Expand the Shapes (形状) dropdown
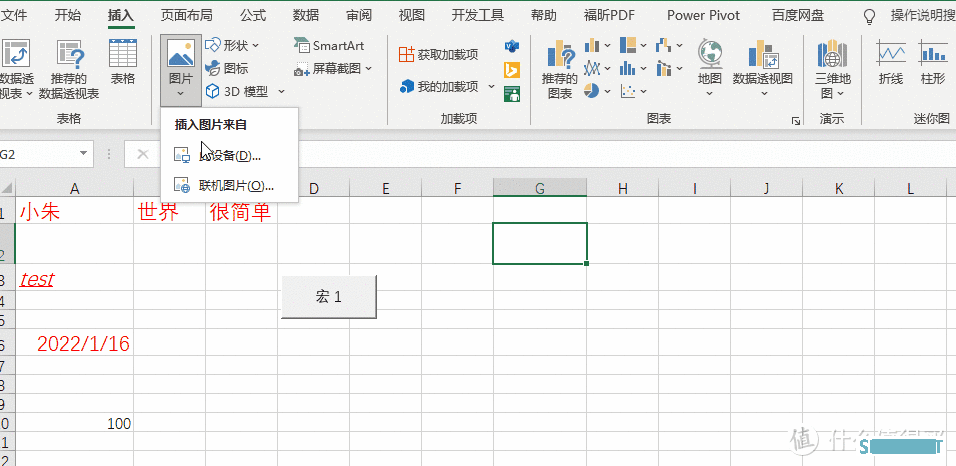The width and height of the screenshot is (956, 466). (256, 46)
